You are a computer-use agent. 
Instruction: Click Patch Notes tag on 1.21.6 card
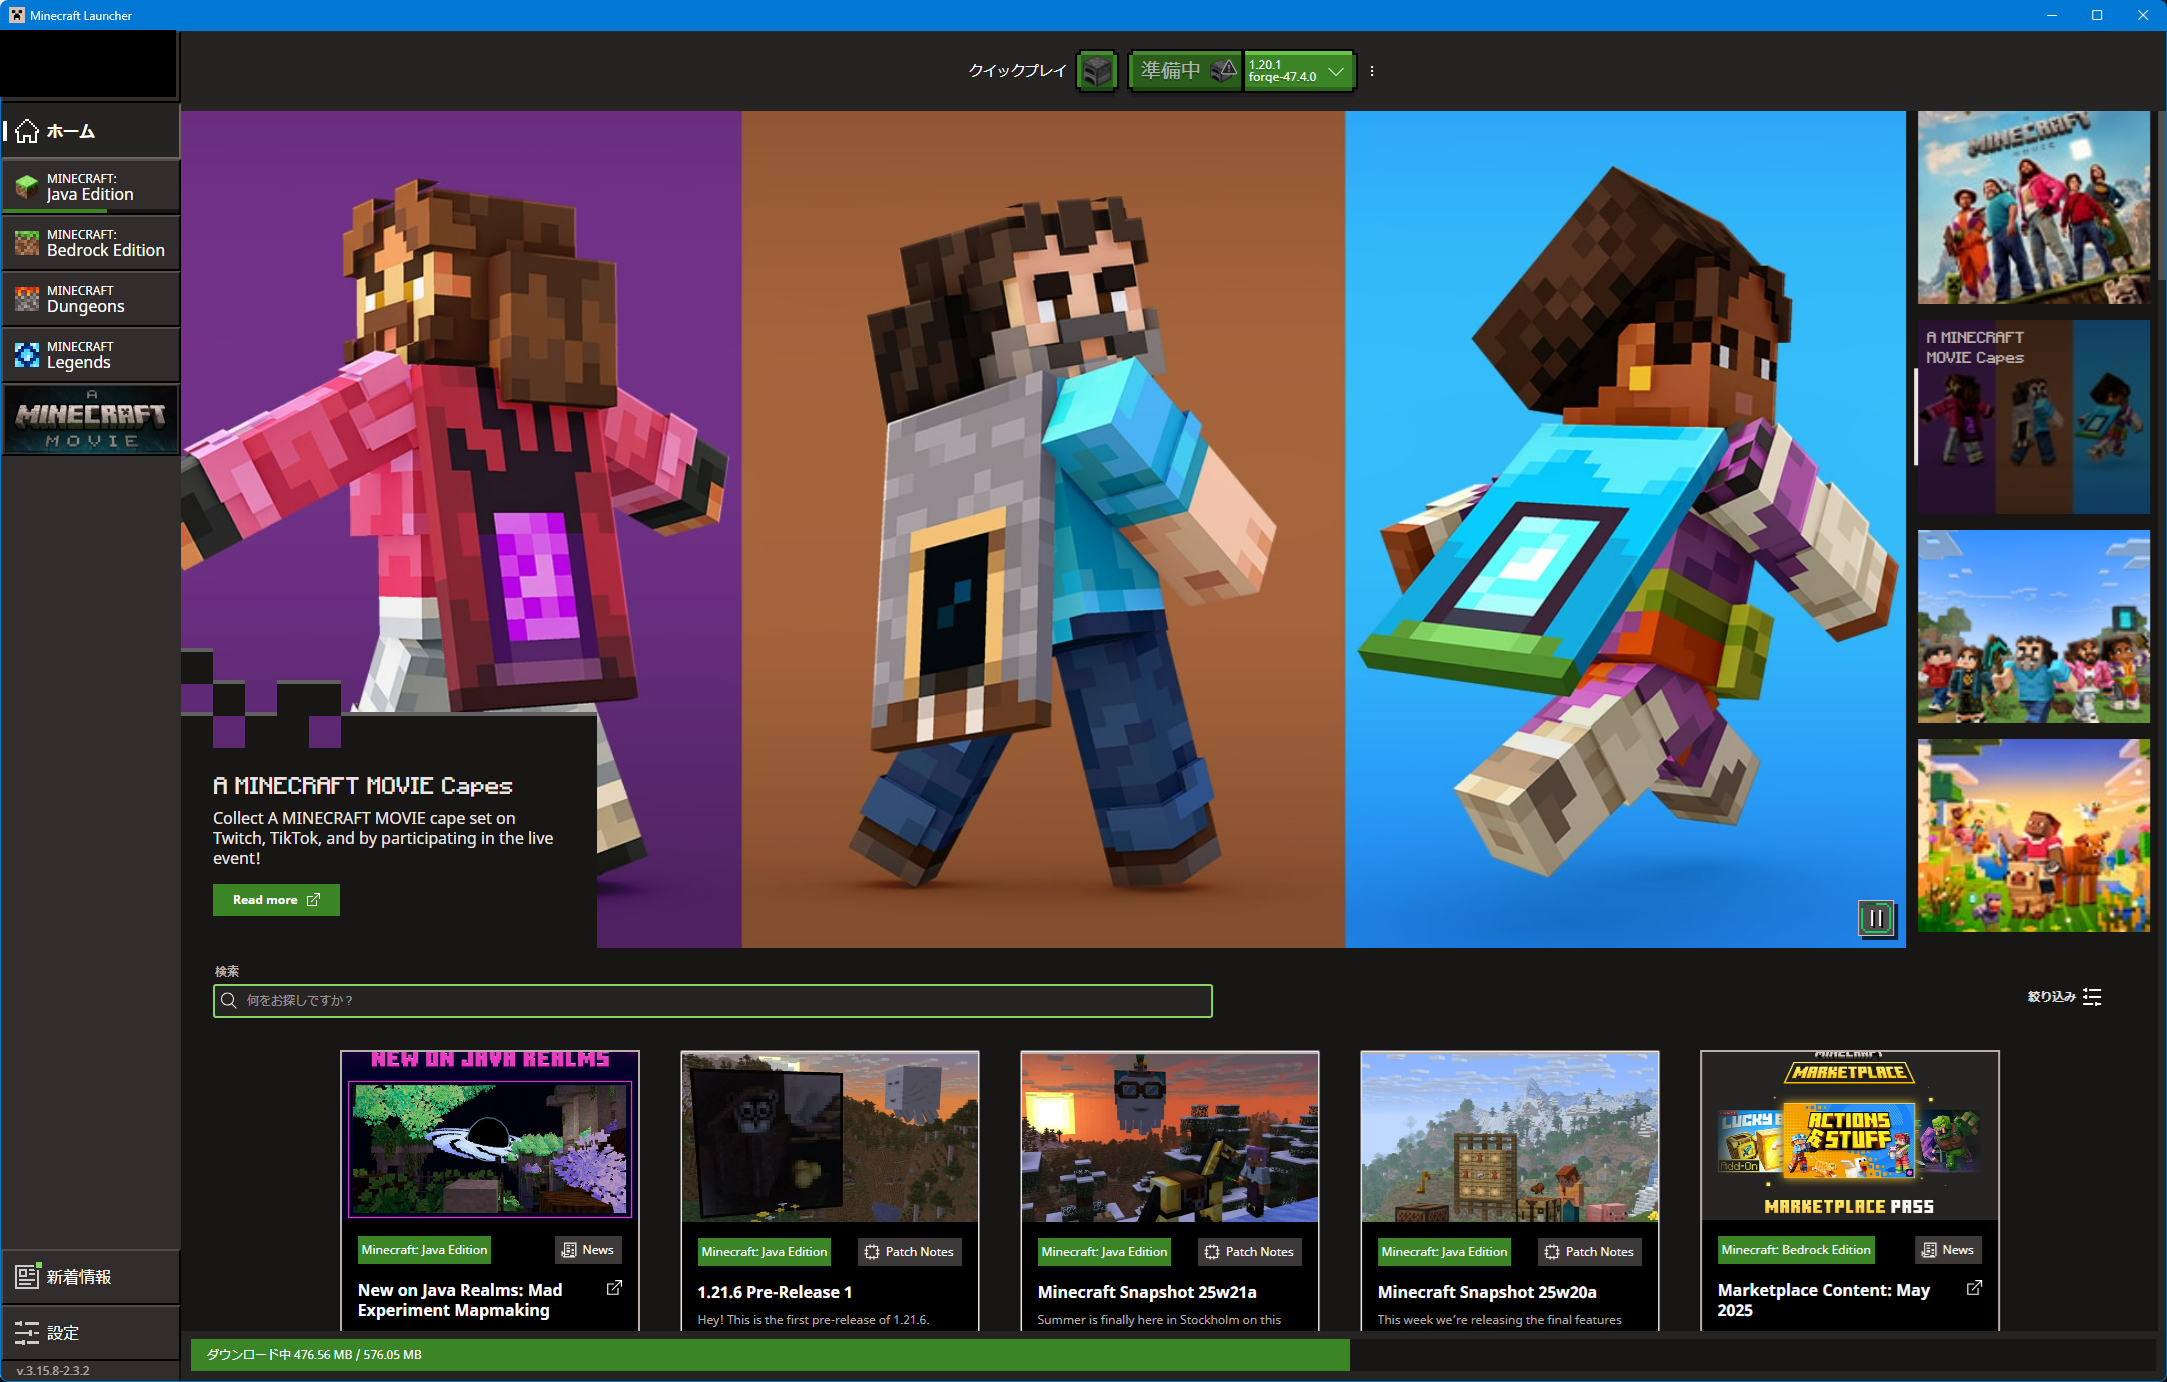(909, 1252)
